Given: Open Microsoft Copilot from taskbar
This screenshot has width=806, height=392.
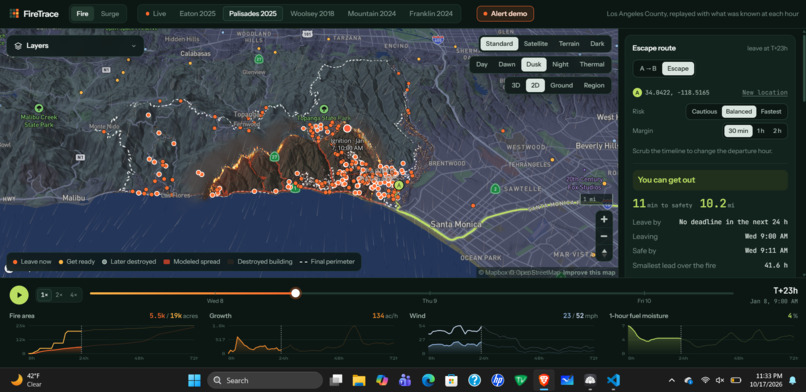Looking at the screenshot, I should [x=382, y=380].
